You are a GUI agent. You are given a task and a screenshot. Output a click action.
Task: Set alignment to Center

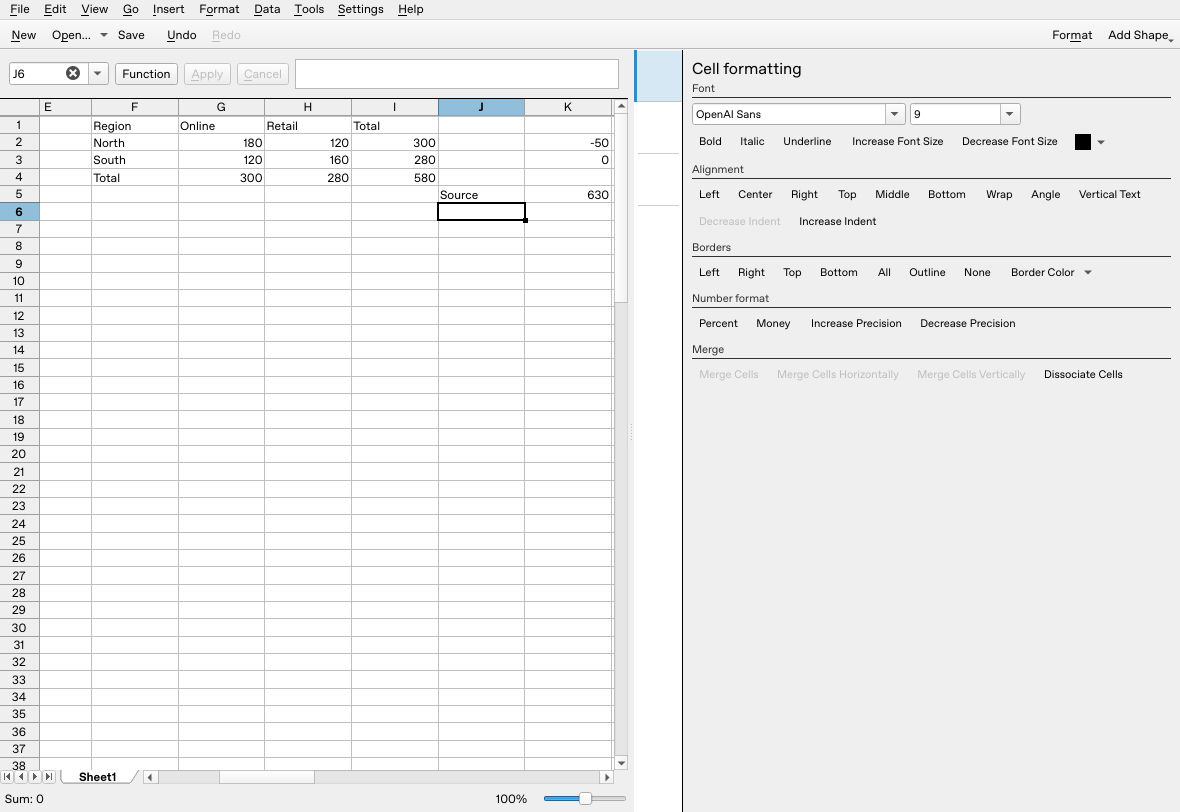[x=755, y=194]
